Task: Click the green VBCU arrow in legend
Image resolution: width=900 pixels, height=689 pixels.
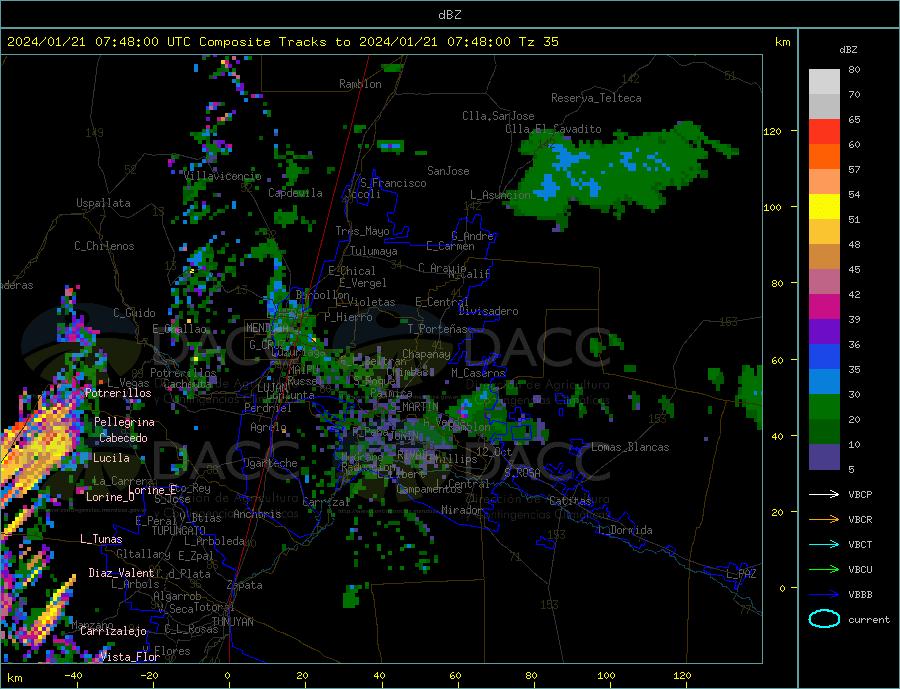Action: coord(824,570)
